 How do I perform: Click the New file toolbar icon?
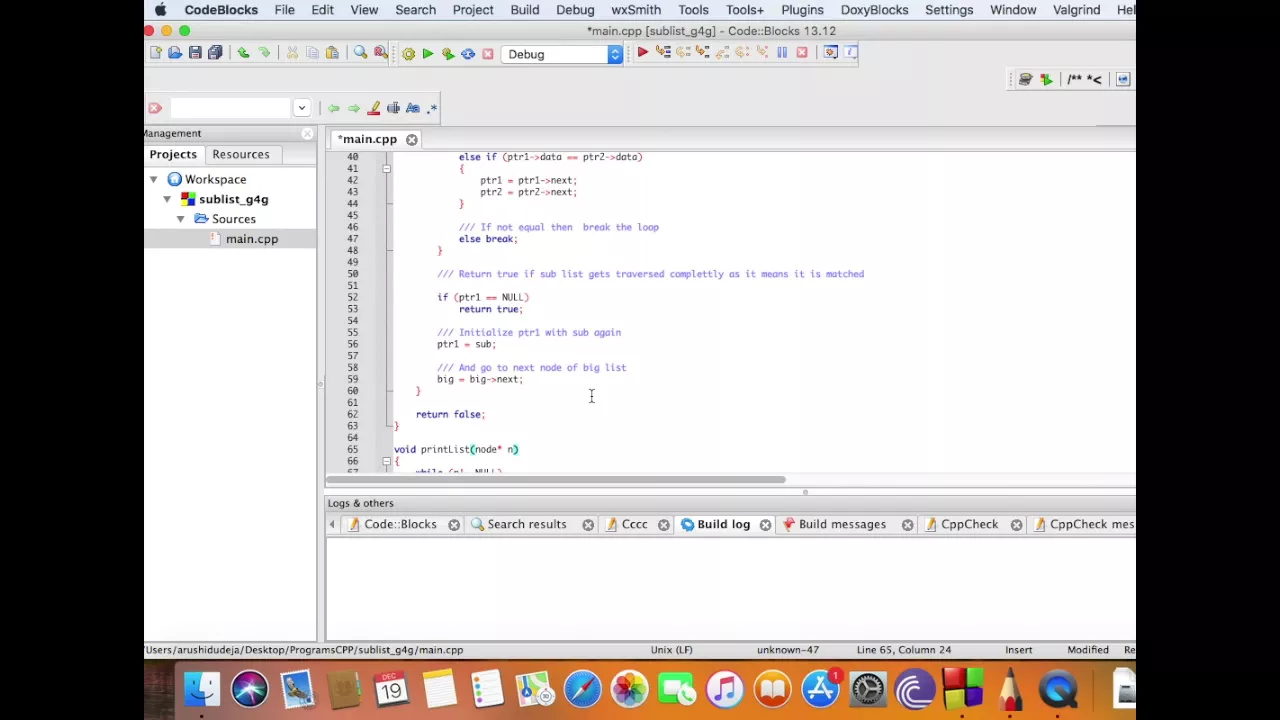[155, 53]
